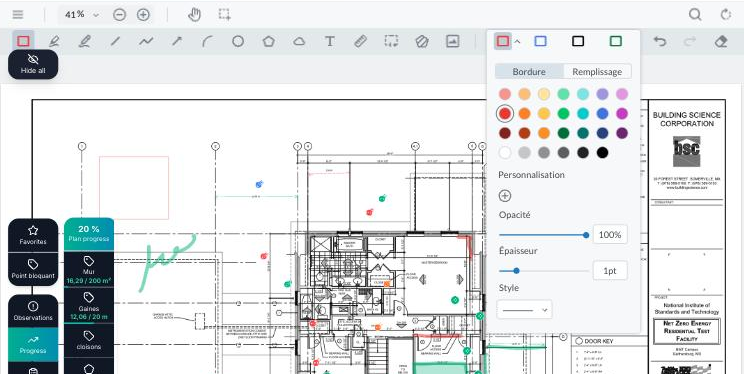Switch to the Bordure tab
The image size is (744, 374).
(x=529, y=72)
